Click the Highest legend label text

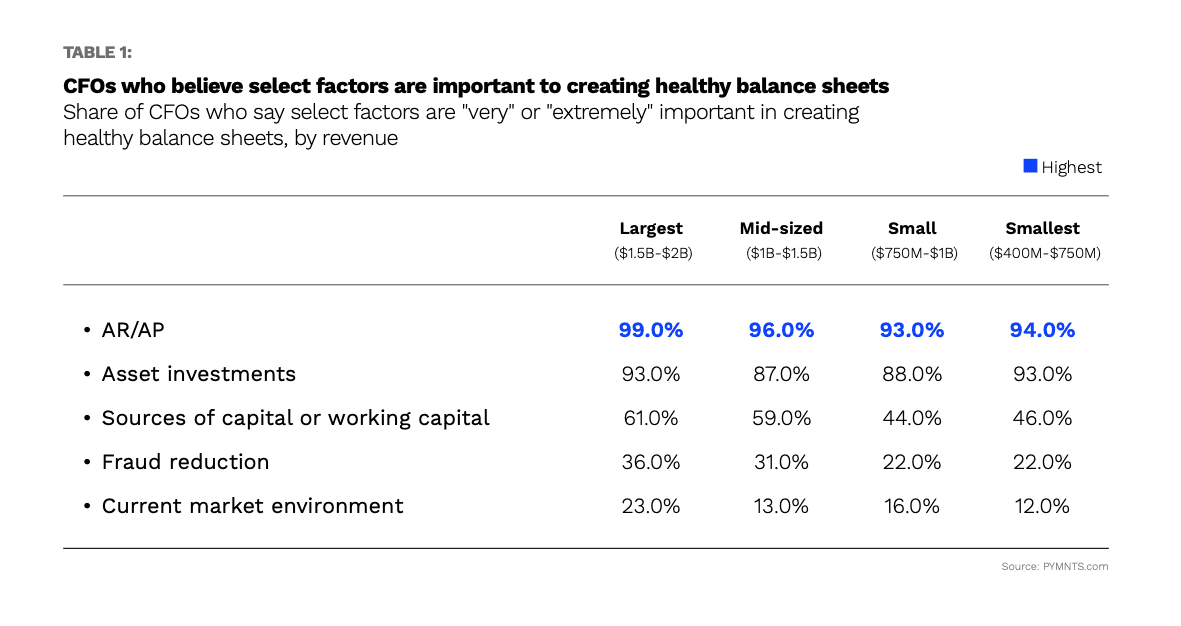coord(1071,167)
